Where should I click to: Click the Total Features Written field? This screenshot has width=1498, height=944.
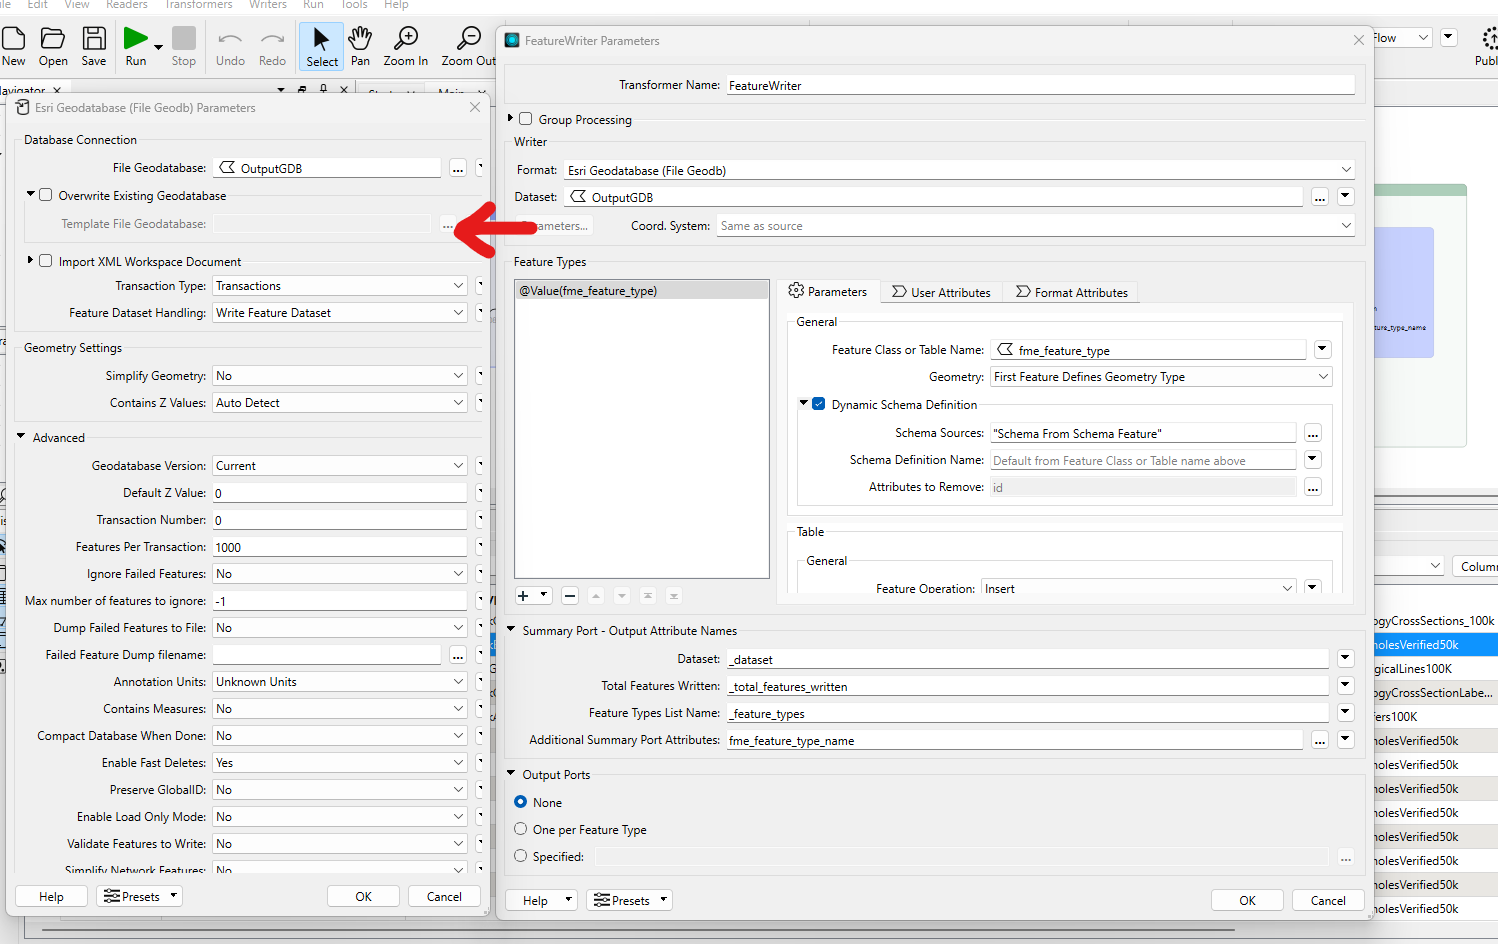coord(1027,686)
